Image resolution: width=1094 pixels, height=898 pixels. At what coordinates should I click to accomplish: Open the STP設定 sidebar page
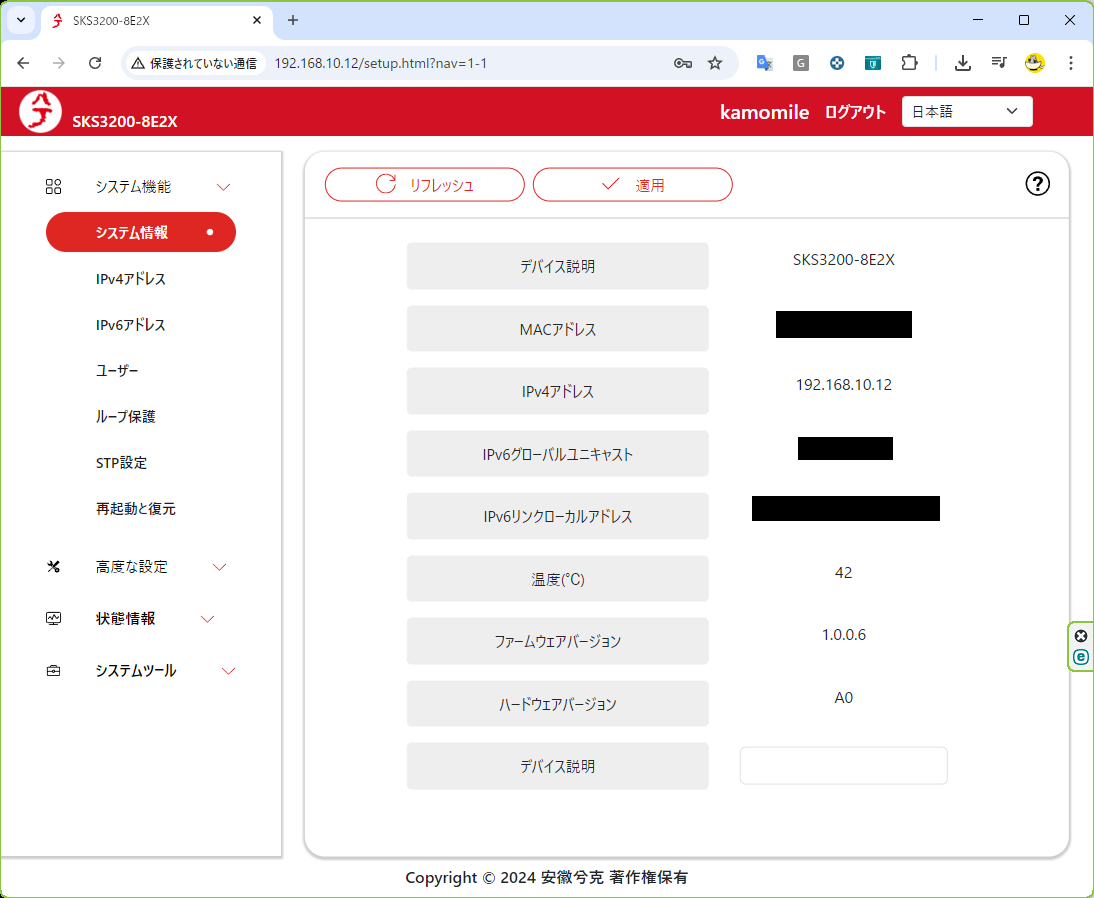(121, 463)
